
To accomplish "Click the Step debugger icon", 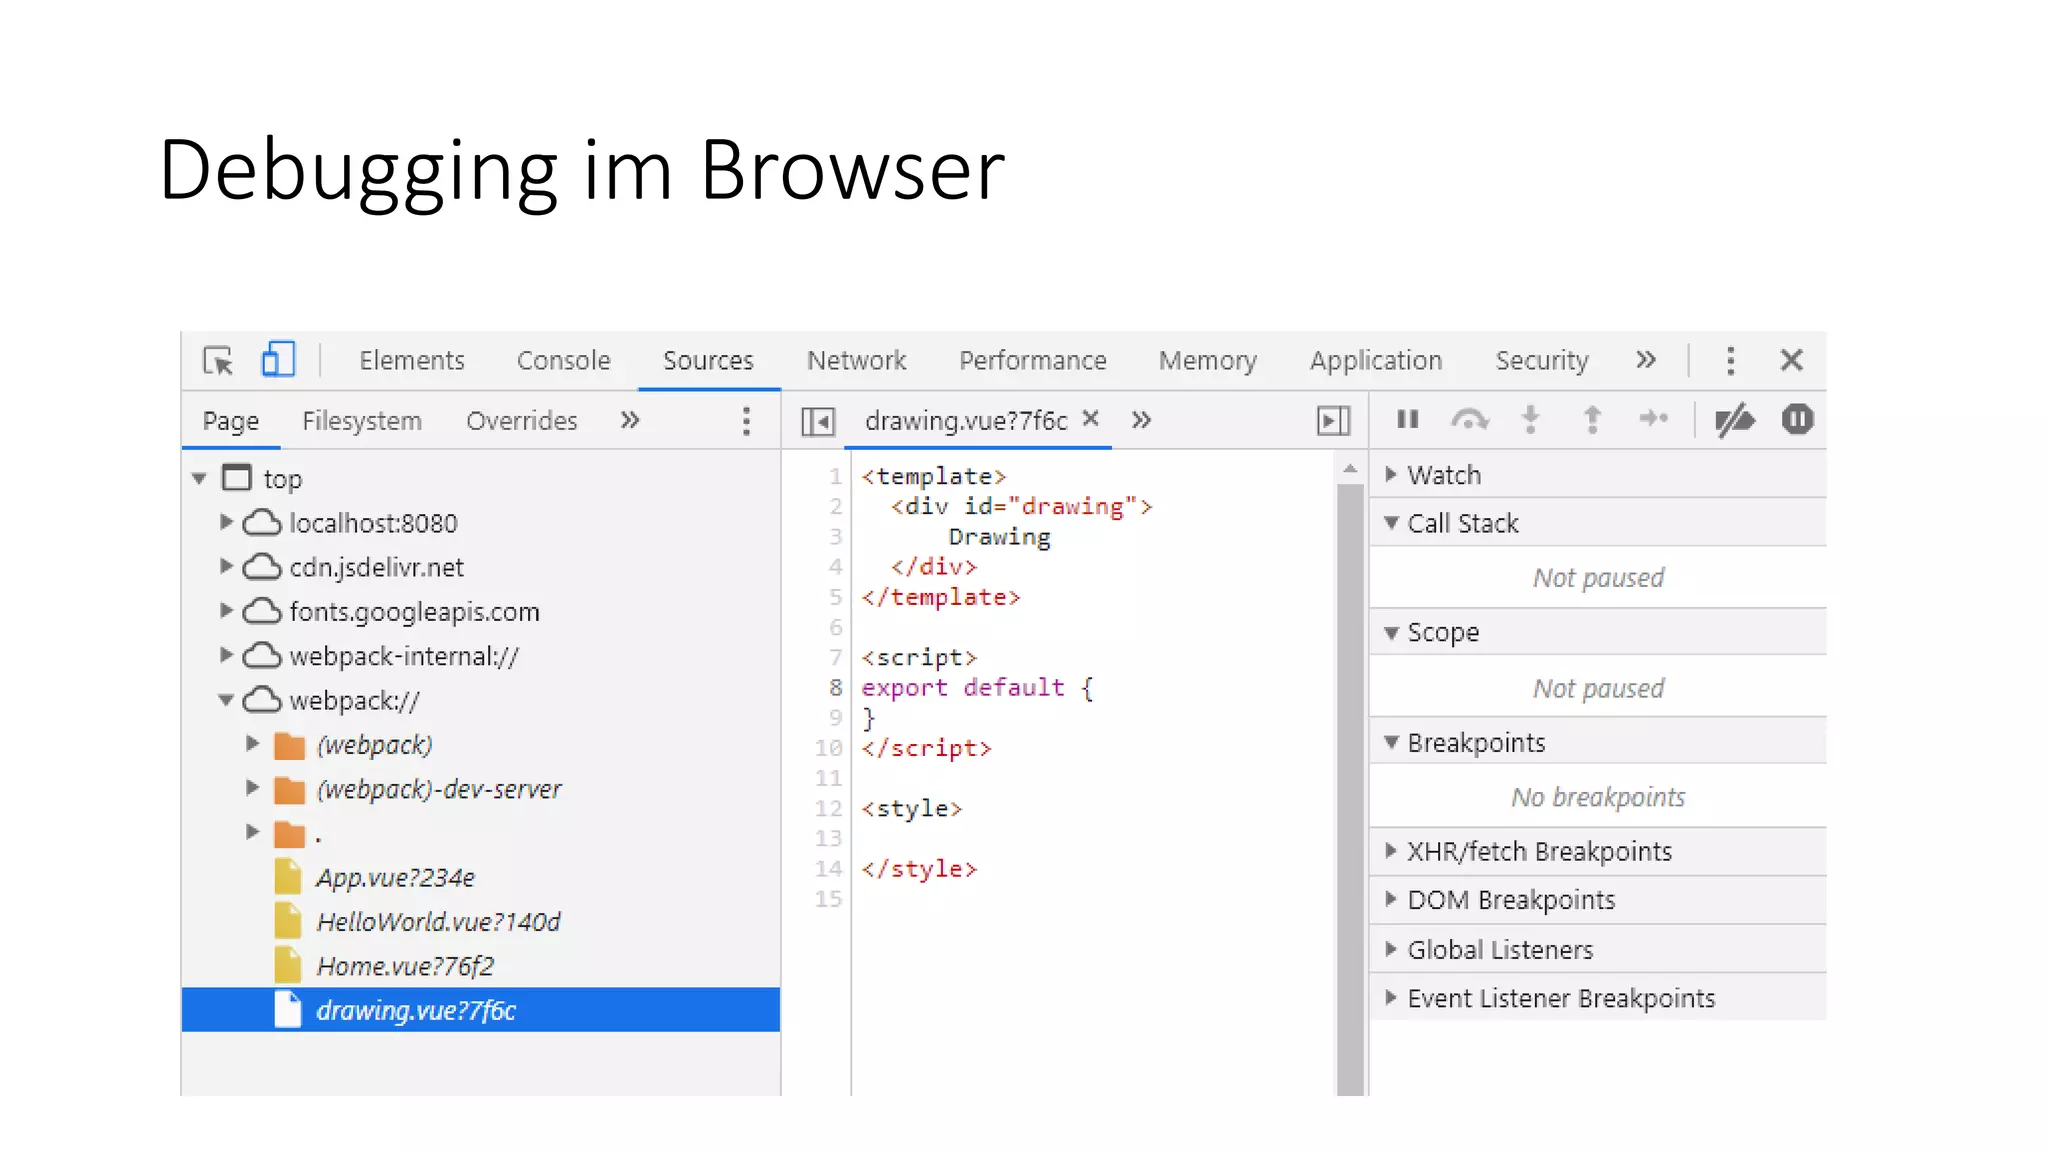I will [1654, 419].
